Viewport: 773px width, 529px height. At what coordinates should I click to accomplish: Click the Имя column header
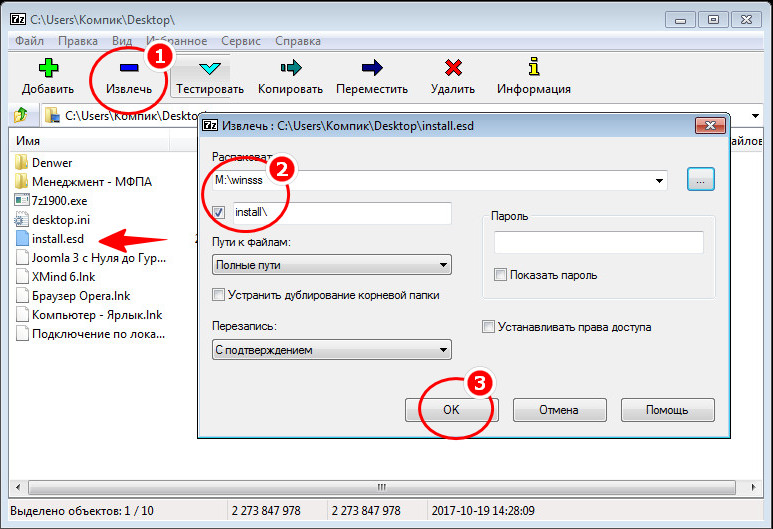point(90,141)
